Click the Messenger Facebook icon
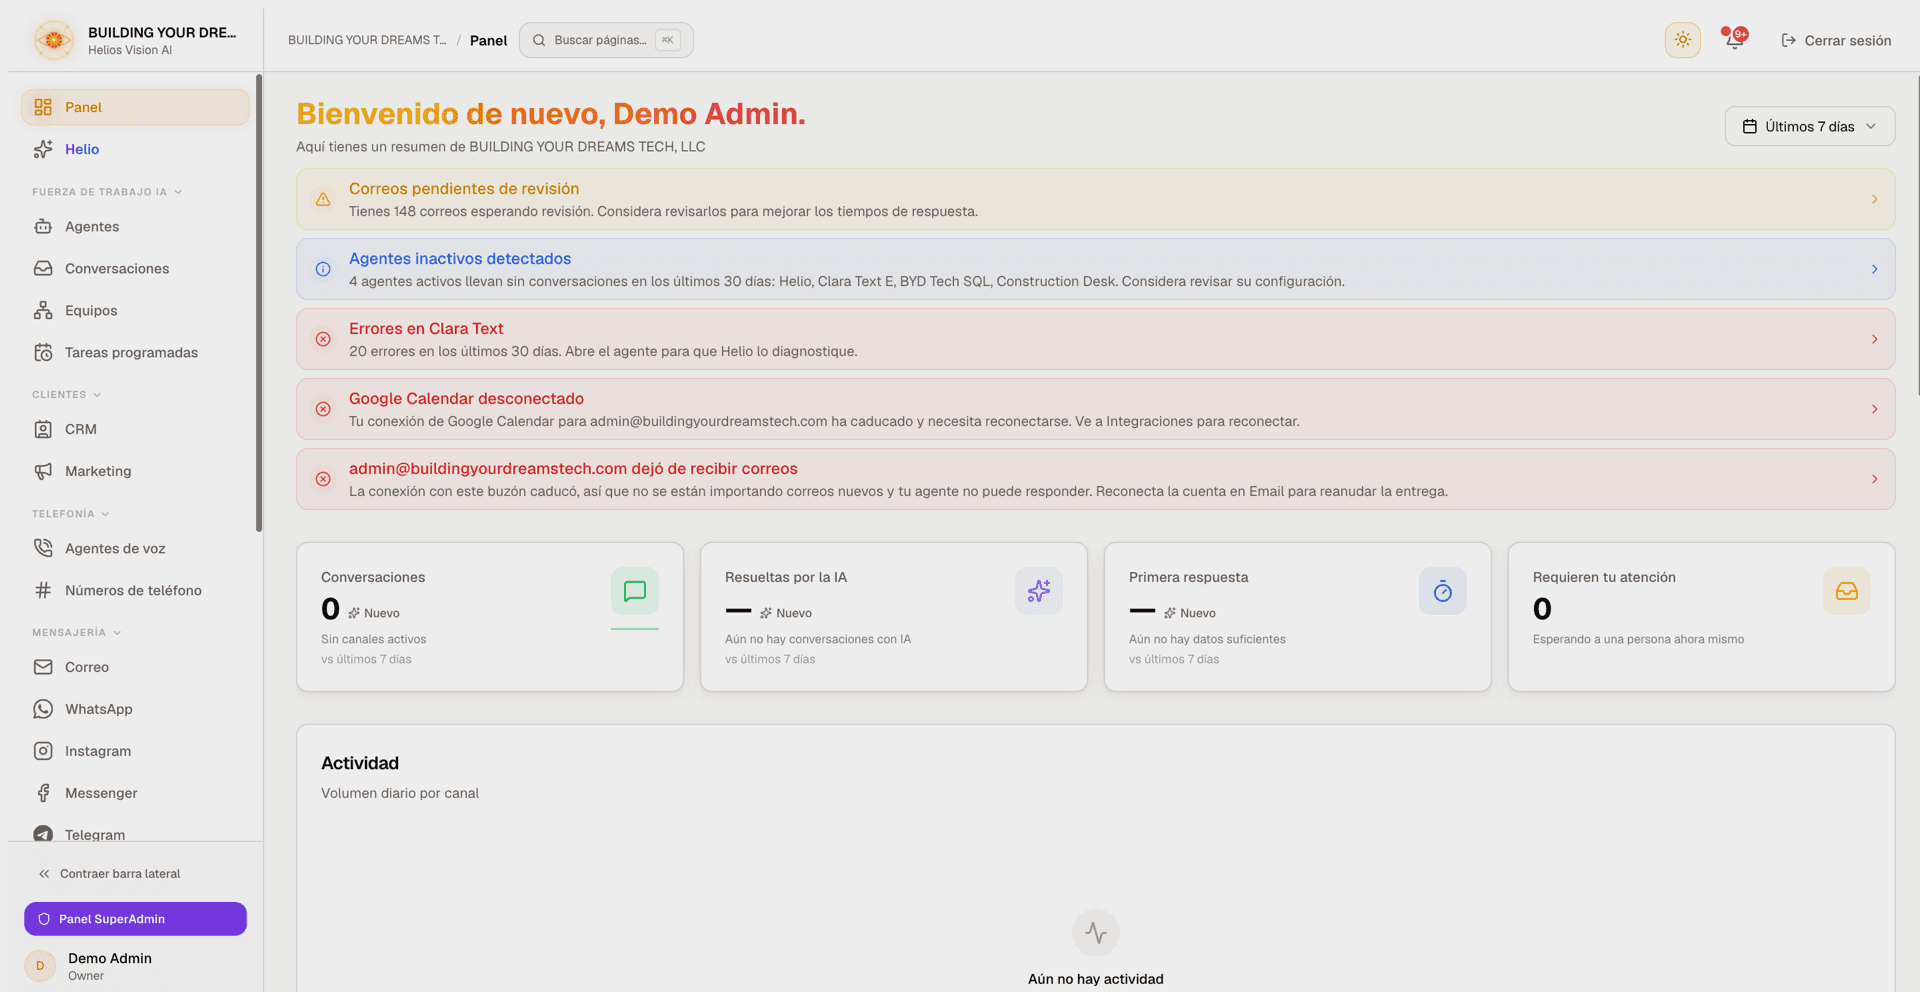 (43, 793)
